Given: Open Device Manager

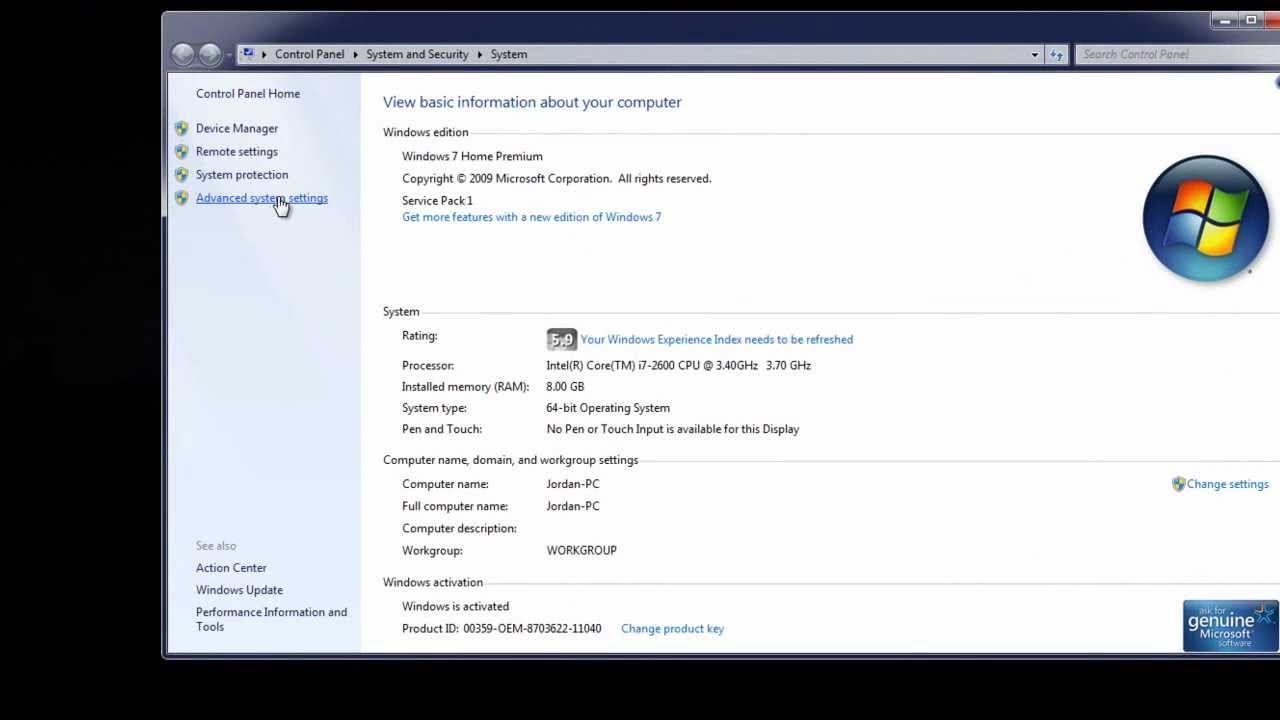Looking at the screenshot, I should (x=237, y=128).
